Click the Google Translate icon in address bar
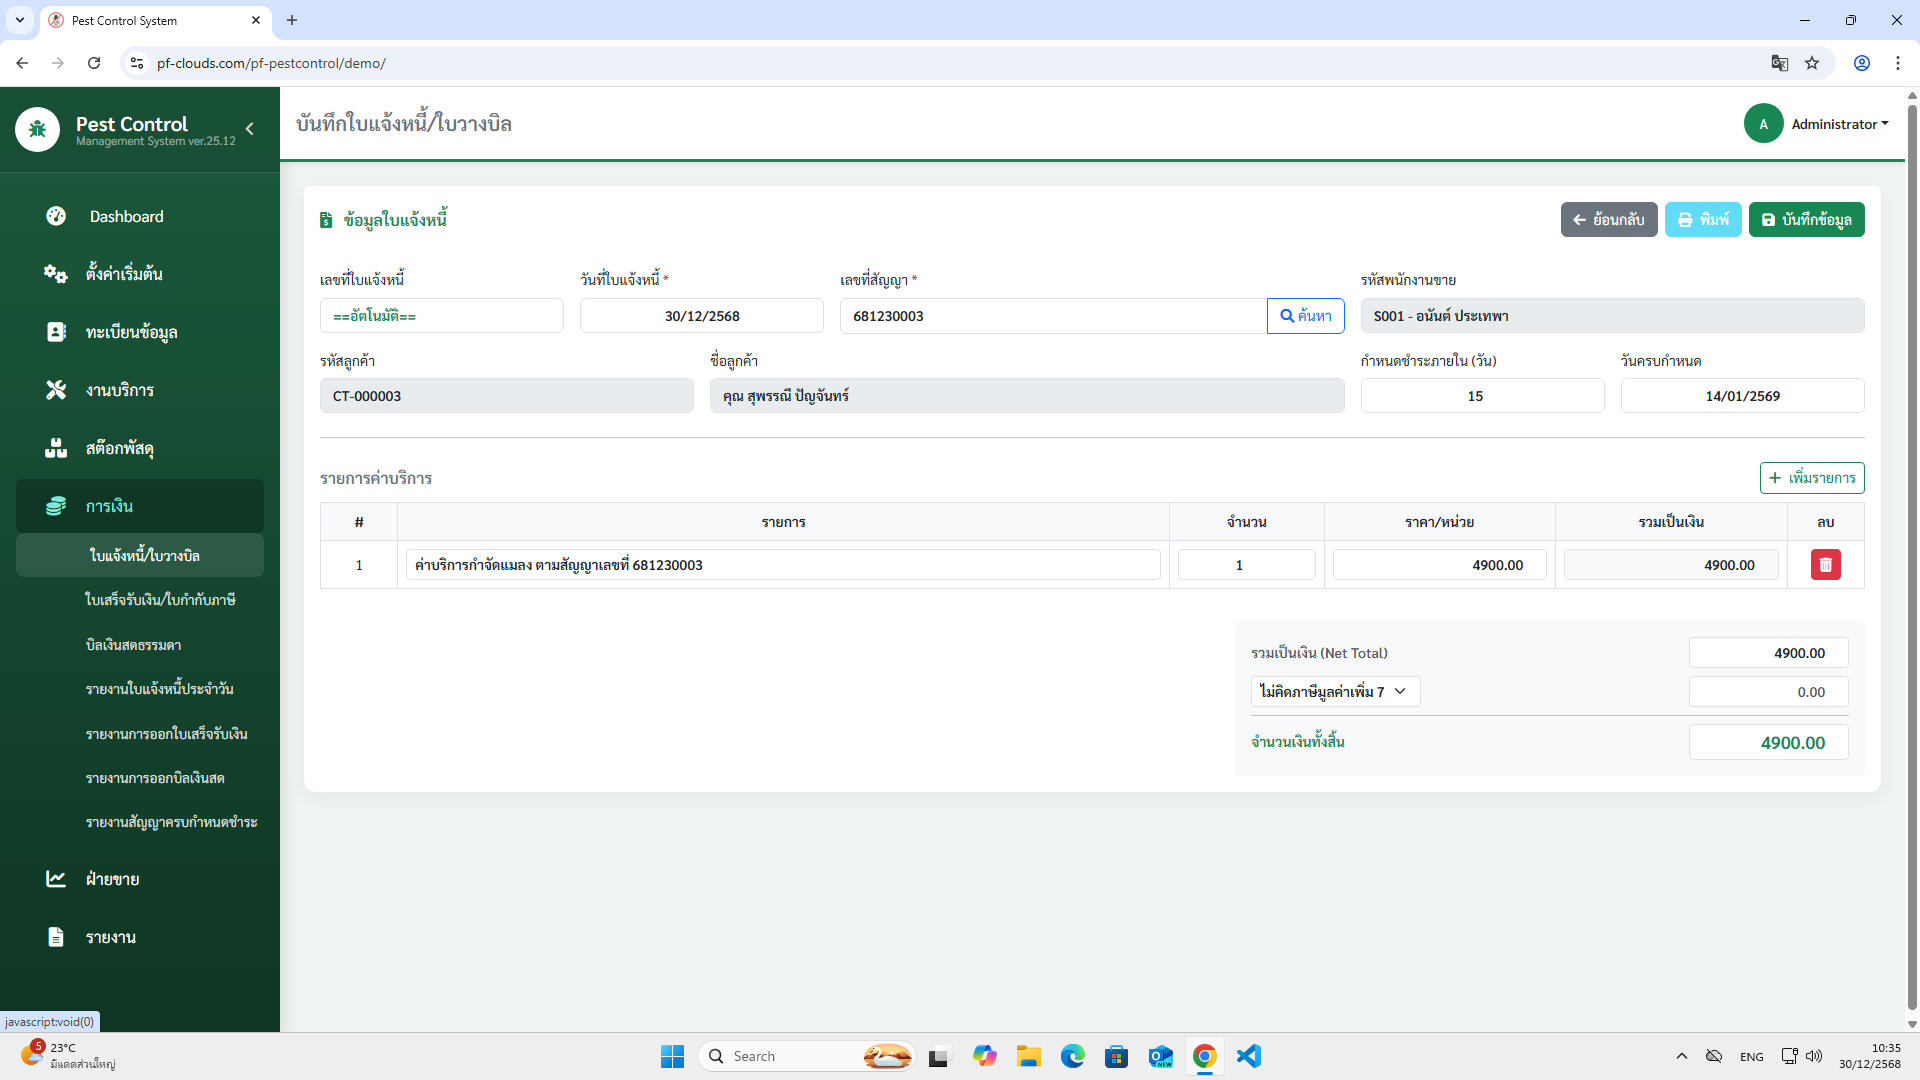Image resolution: width=1920 pixels, height=1080 pixels. (x=1779, y=63)
